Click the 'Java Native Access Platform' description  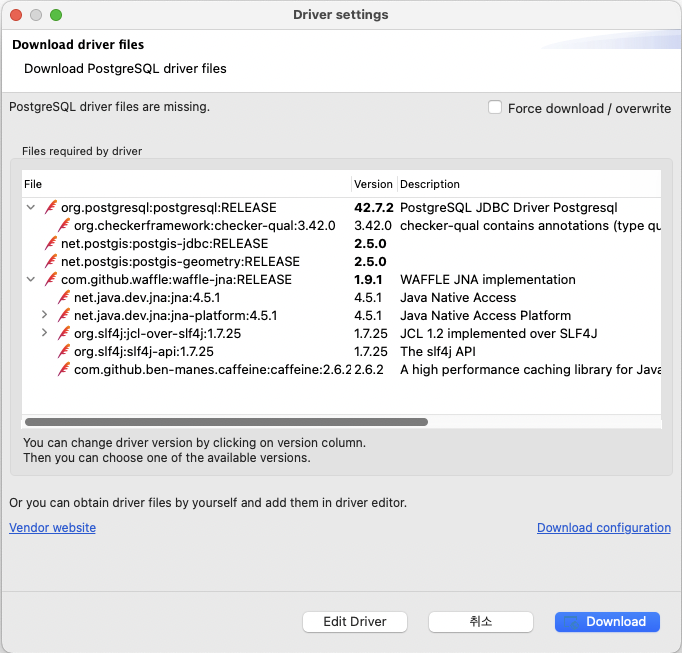(485, 315)
